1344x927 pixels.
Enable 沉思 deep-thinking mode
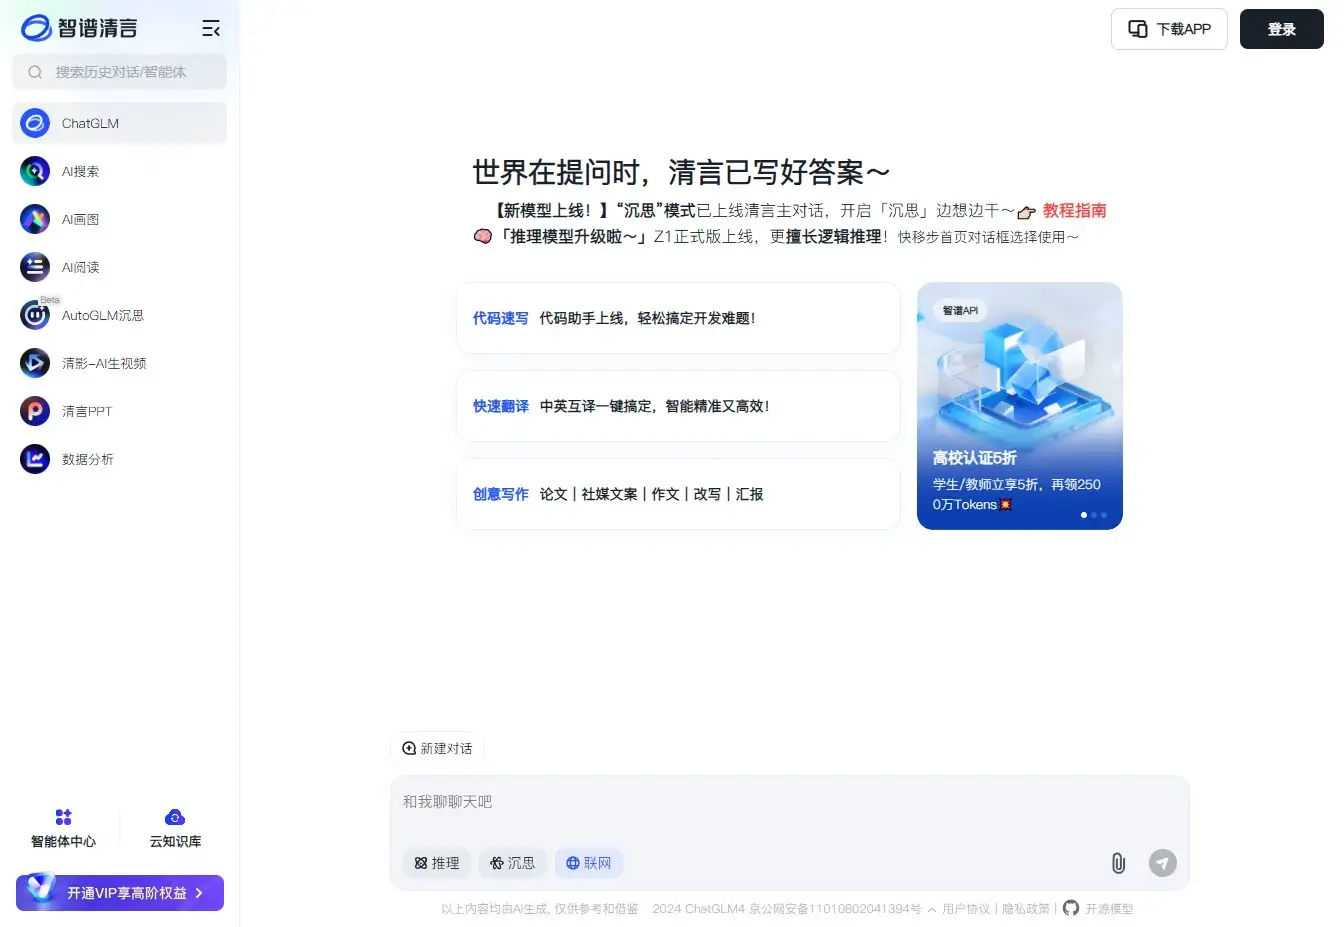[x=512, y=862]
